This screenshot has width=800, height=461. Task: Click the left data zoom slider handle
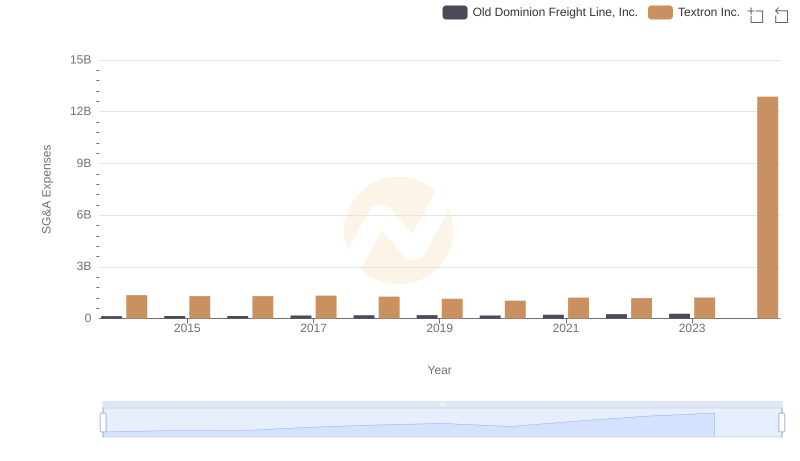(x=103, y=423)
